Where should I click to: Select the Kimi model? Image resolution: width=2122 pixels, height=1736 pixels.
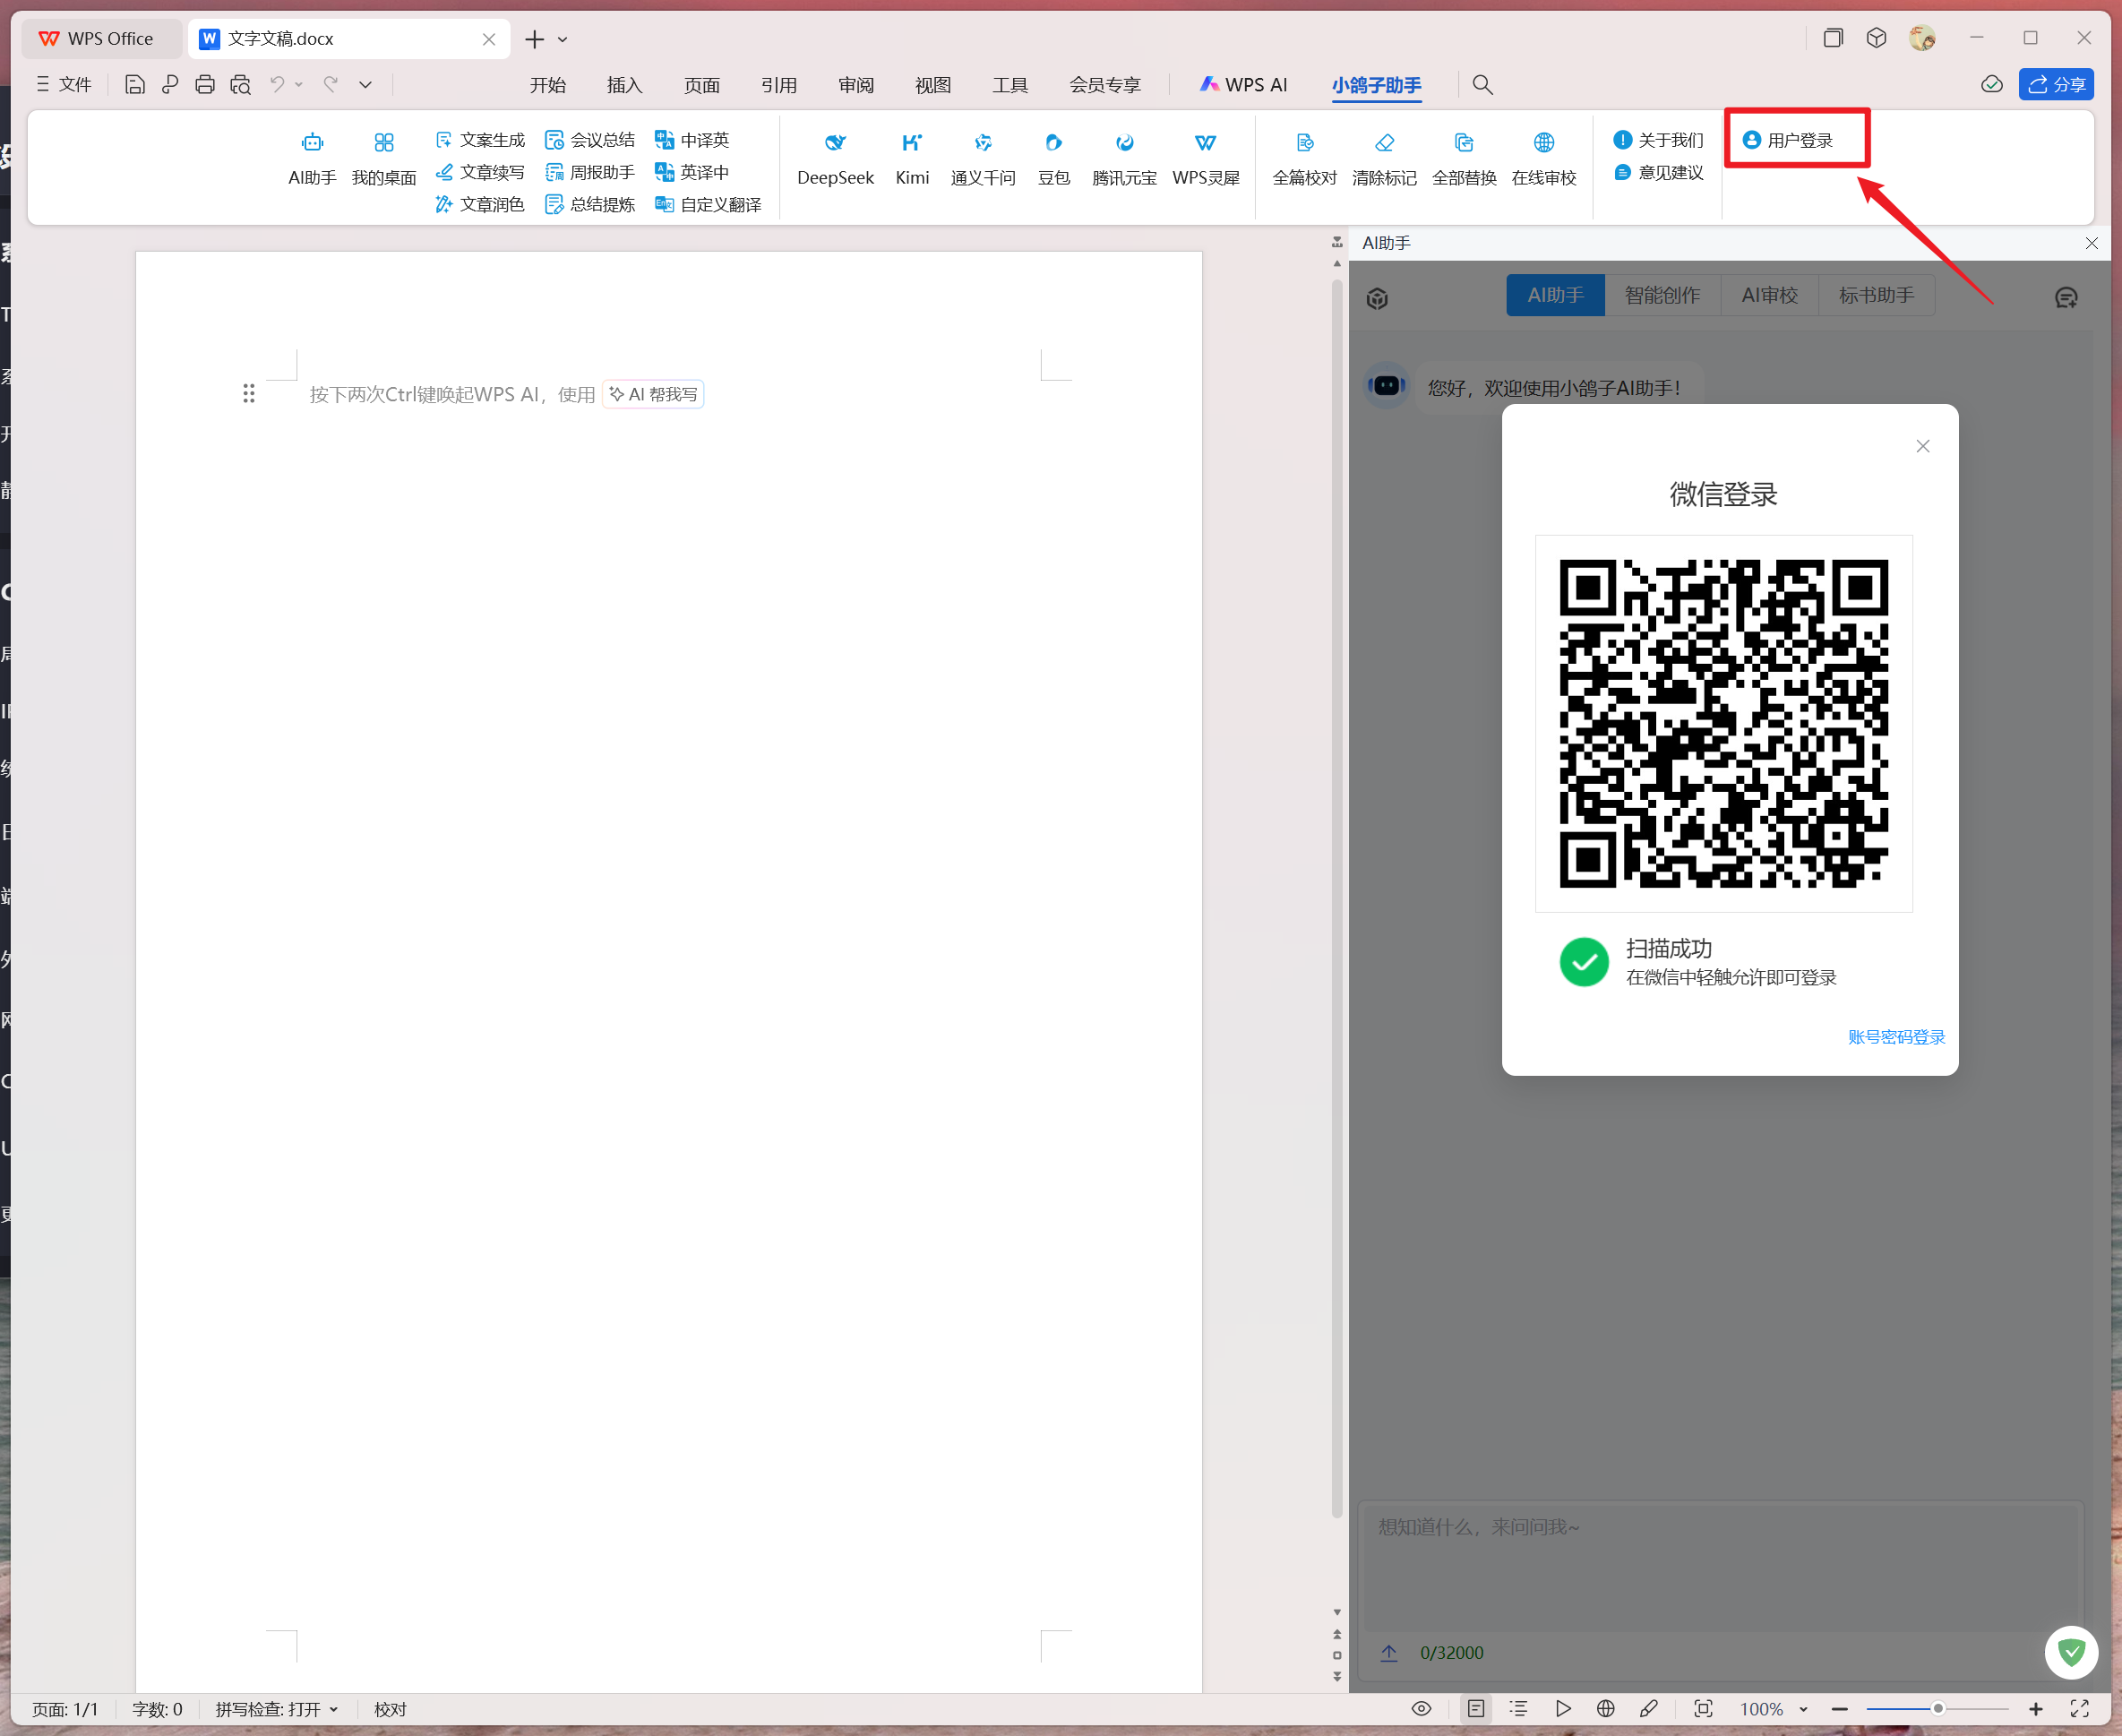(912, 159)
